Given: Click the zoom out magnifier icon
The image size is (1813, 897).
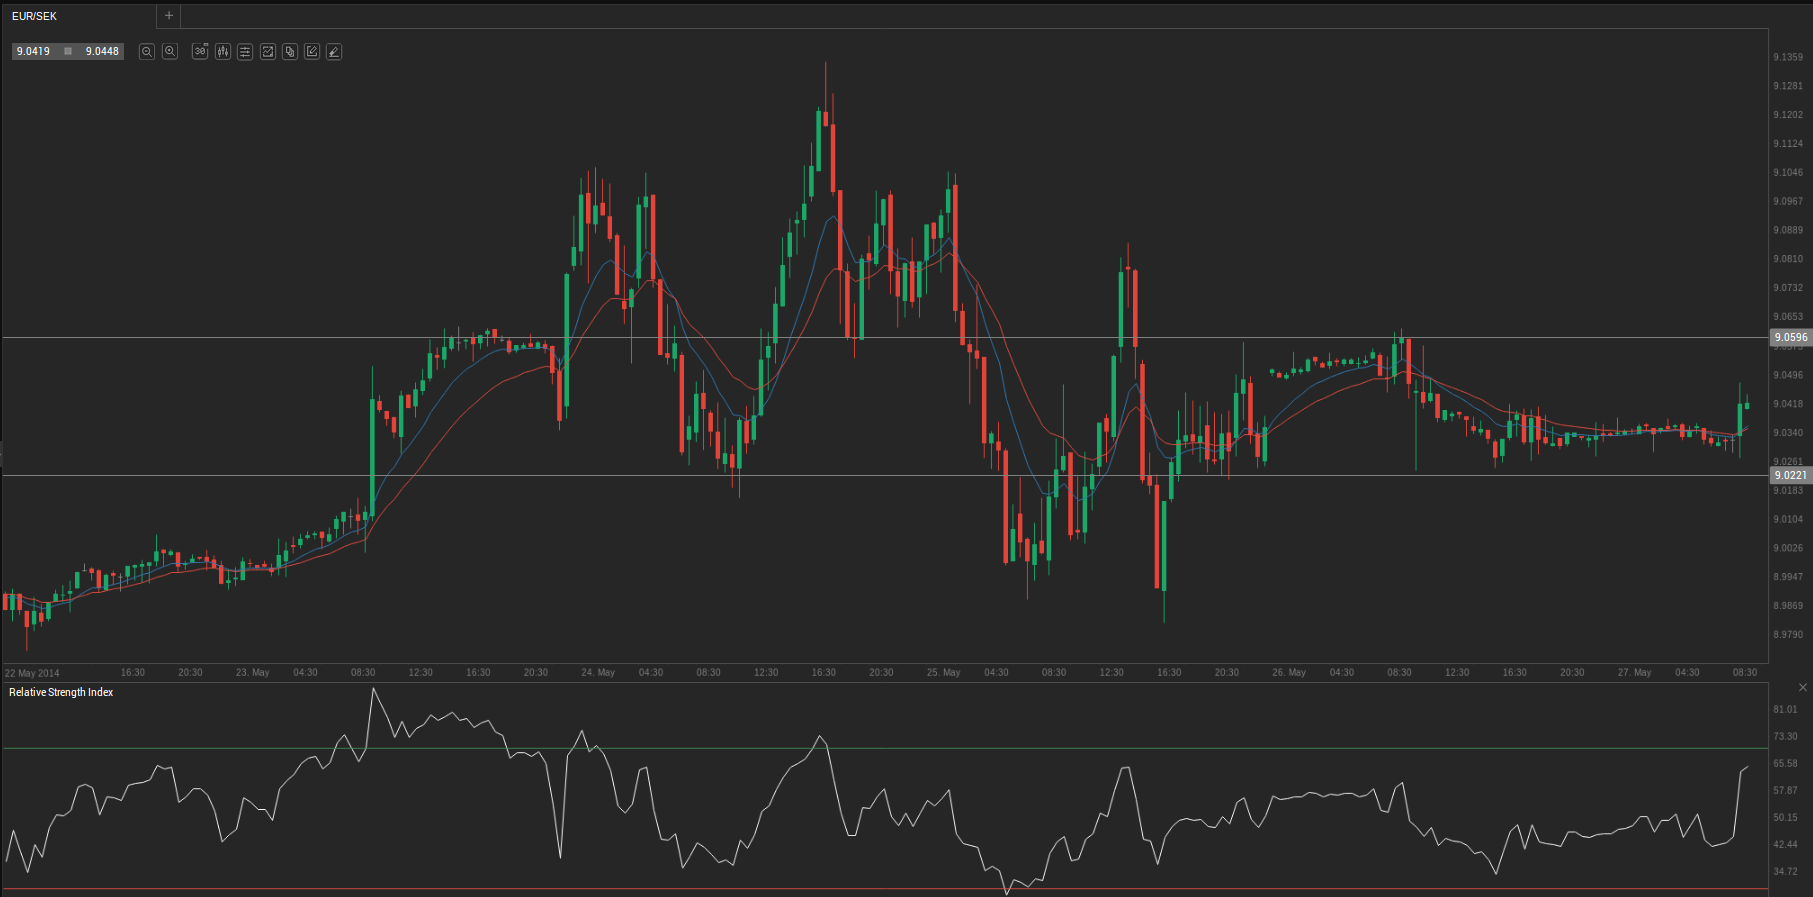Looking at the screenshot, I should click(146, 51).
